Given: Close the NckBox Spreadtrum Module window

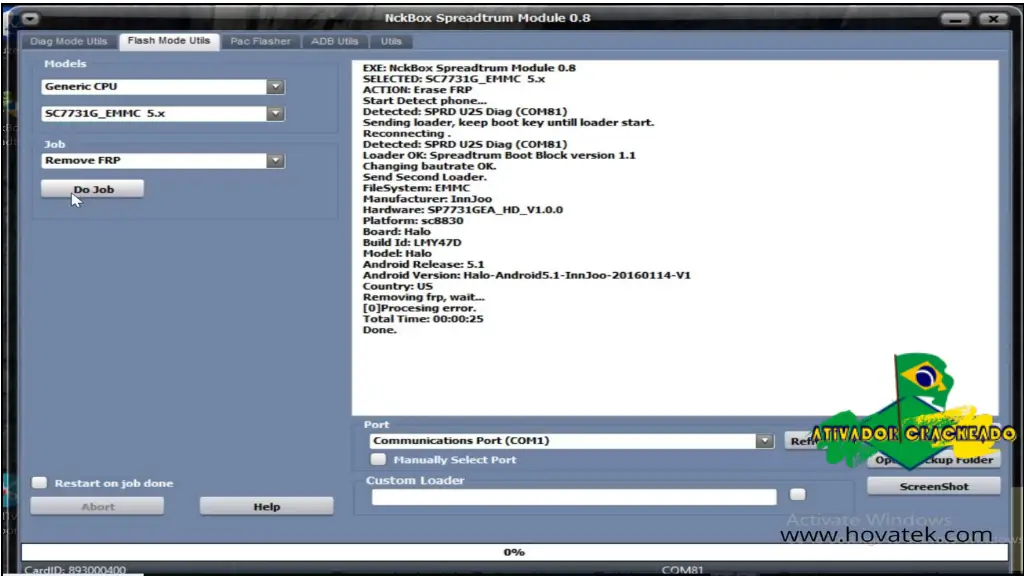Looking at the screenshot, I should (993, 19).
